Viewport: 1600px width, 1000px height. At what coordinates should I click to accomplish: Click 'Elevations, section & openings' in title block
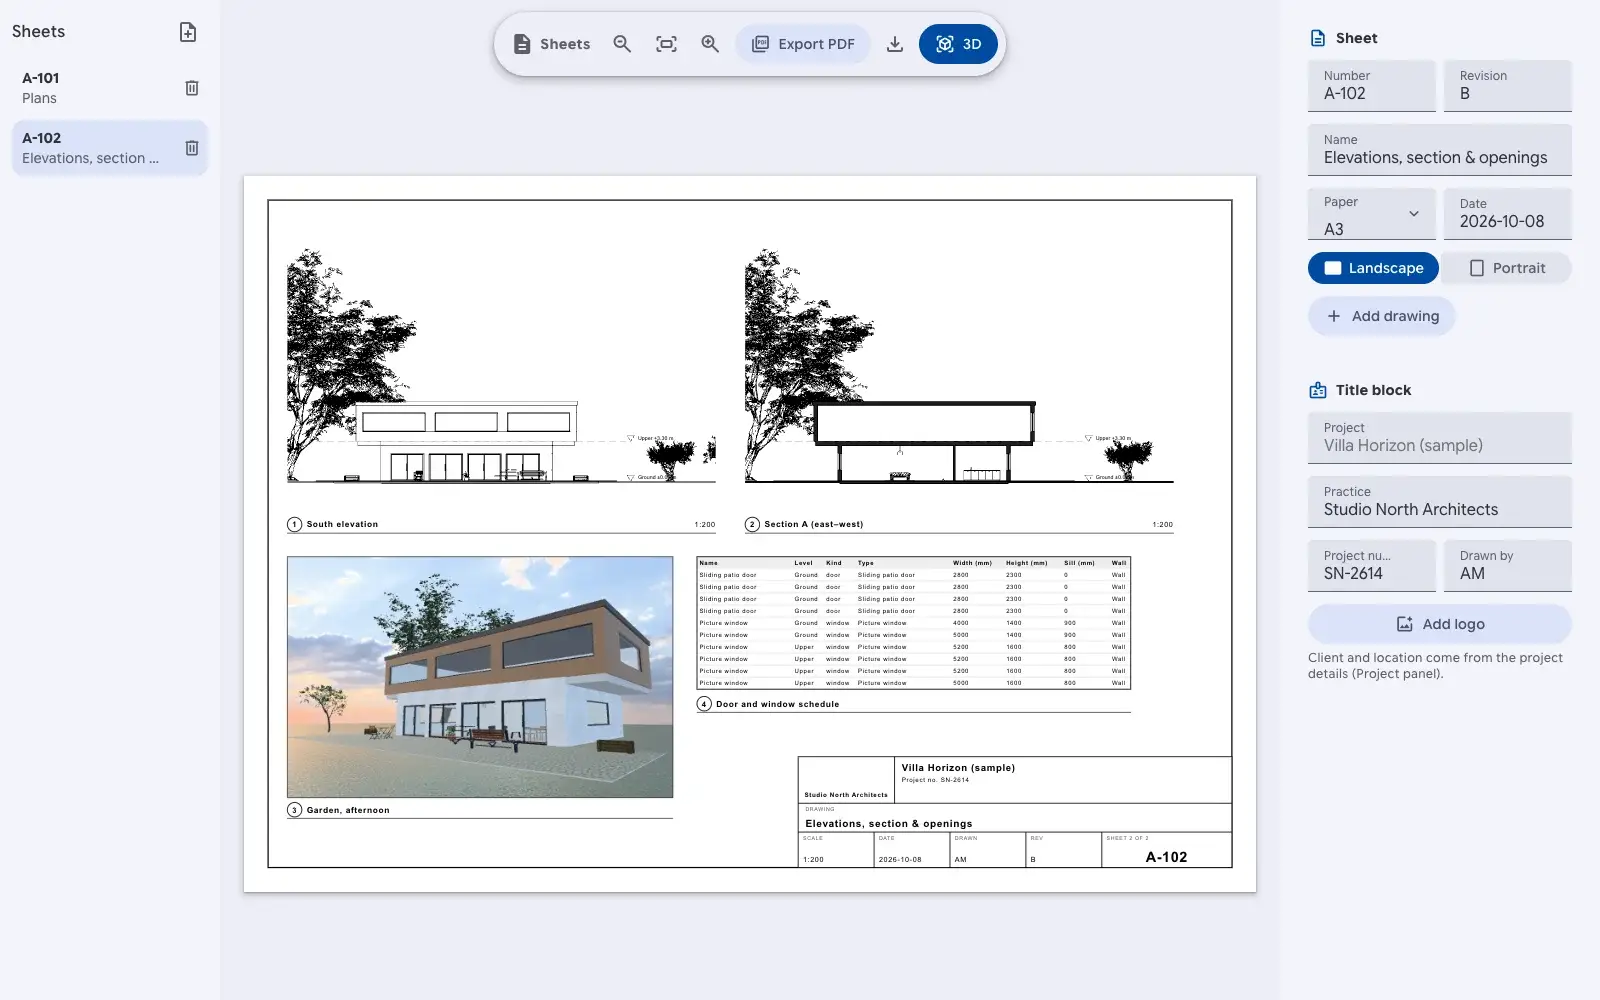888,824
